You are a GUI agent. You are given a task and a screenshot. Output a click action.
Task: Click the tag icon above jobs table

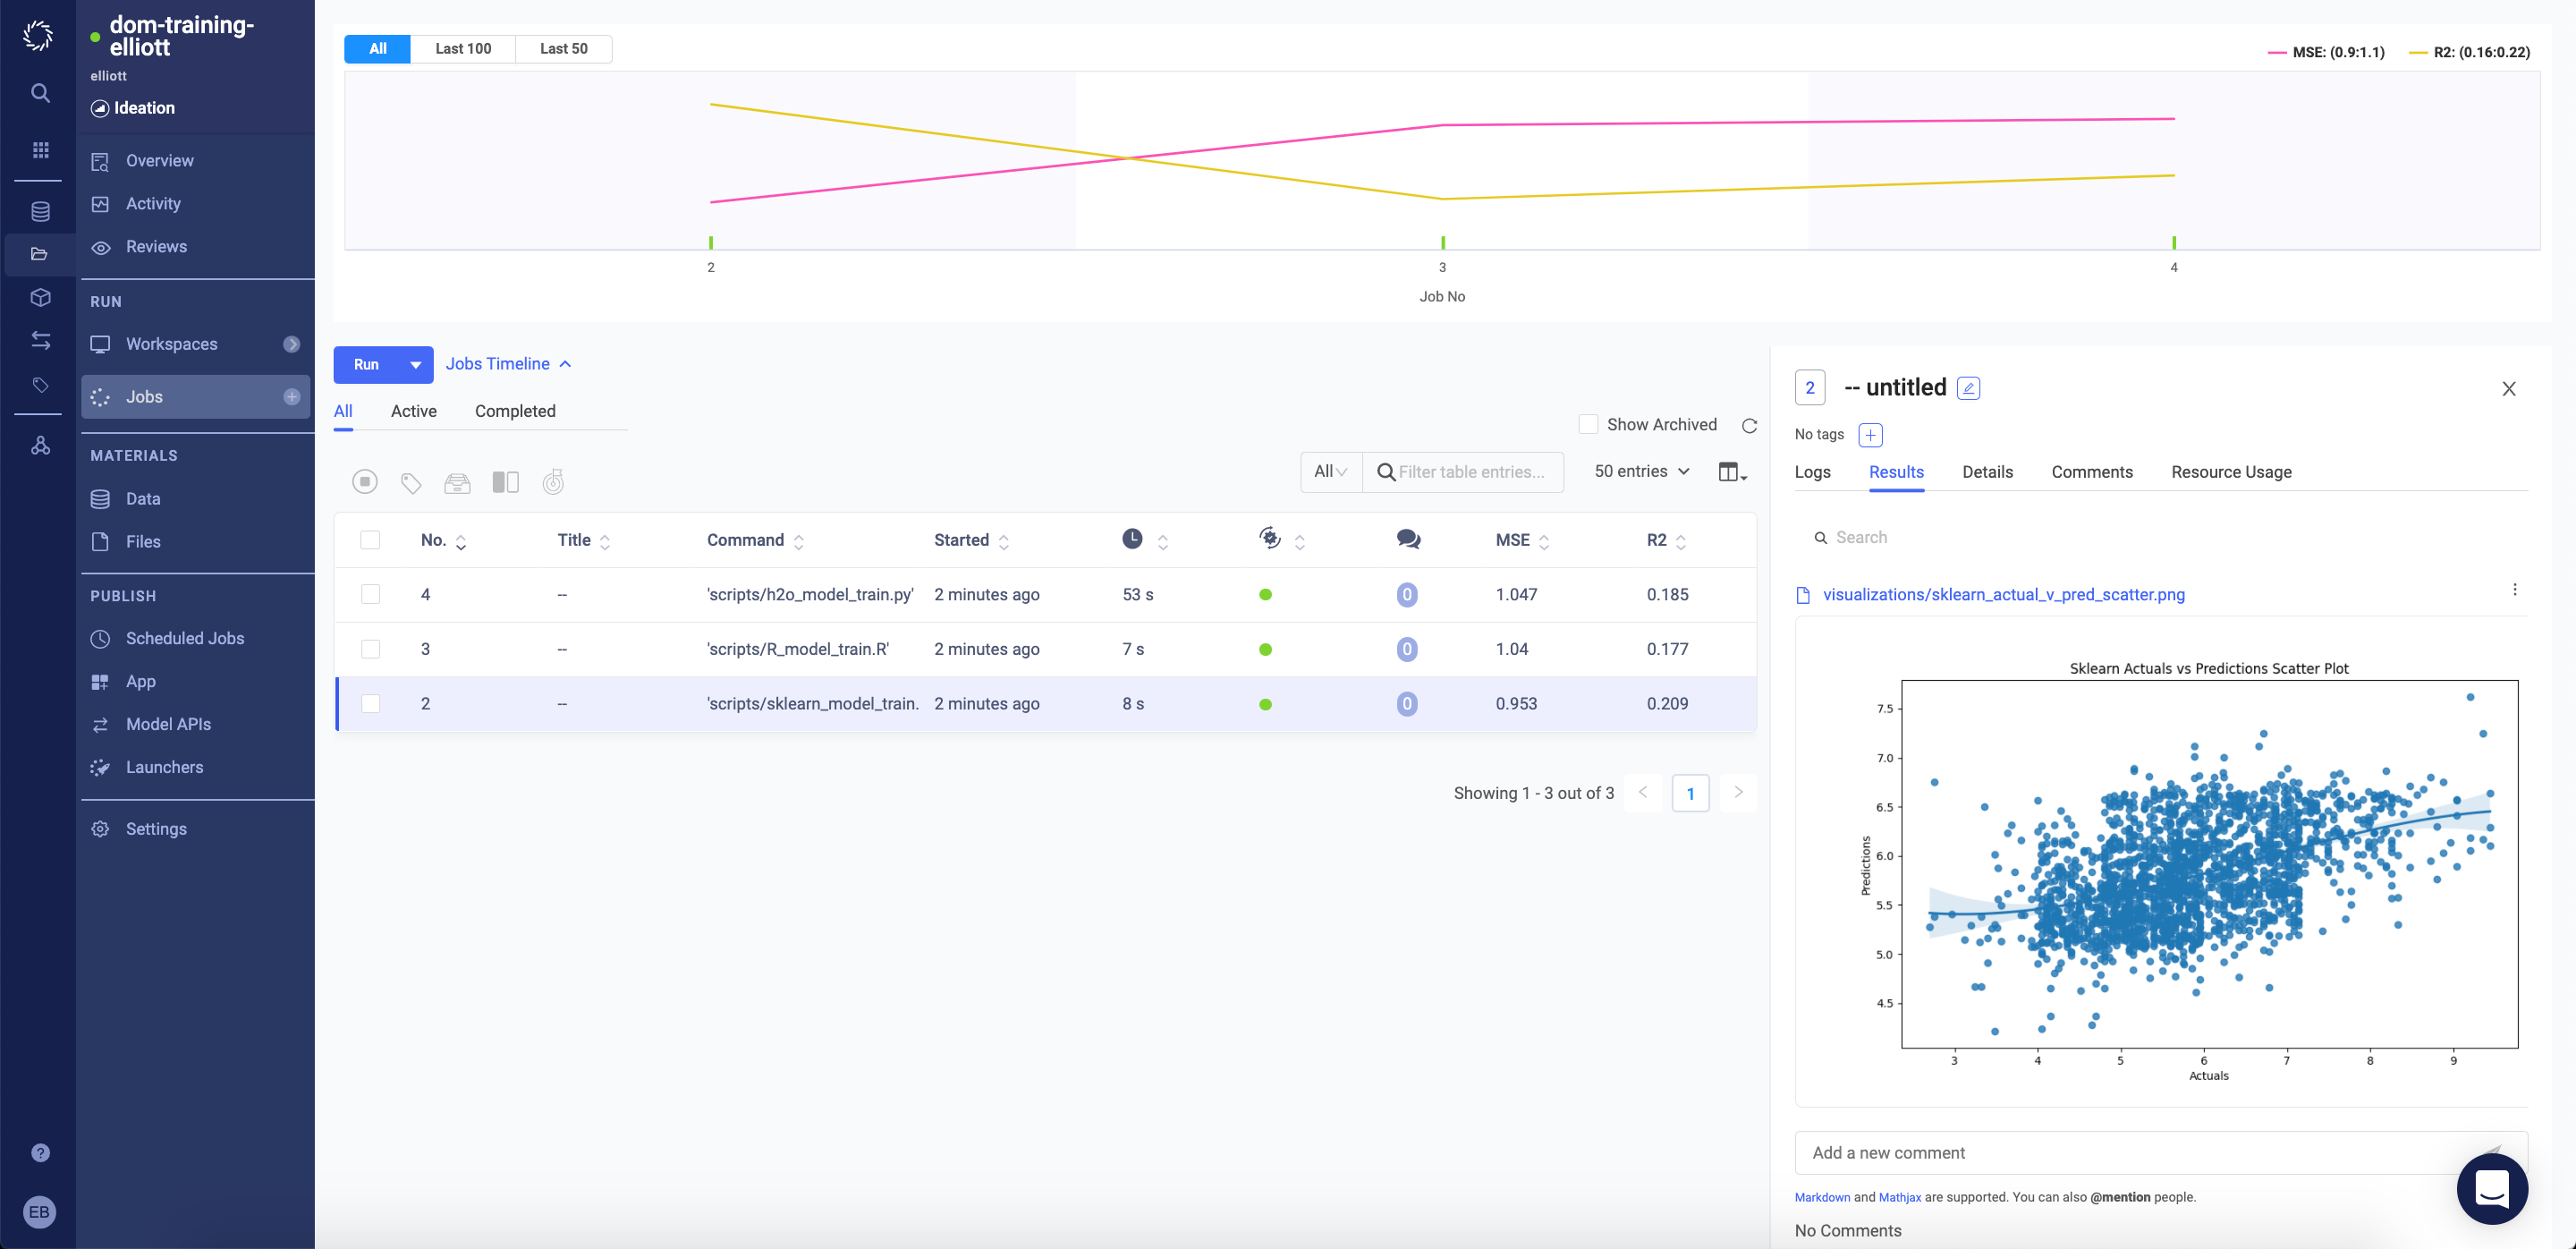click(411, 483)
